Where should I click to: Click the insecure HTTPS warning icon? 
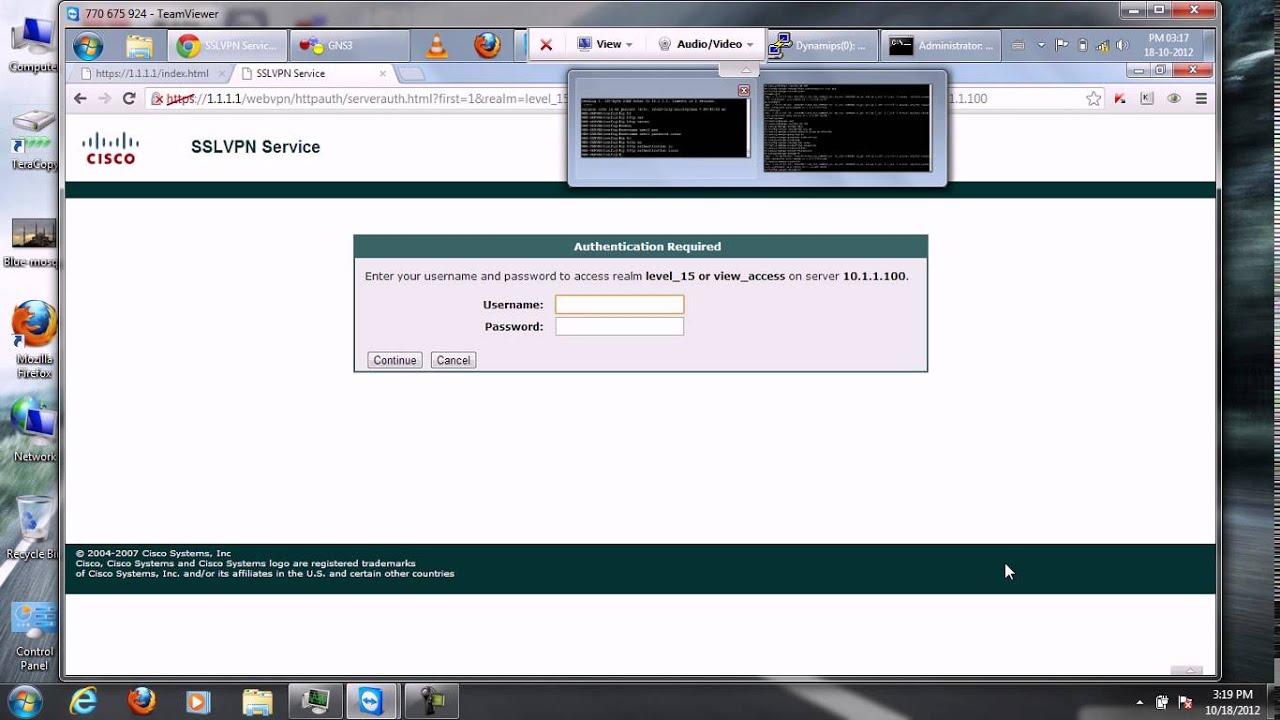point(157,99)
